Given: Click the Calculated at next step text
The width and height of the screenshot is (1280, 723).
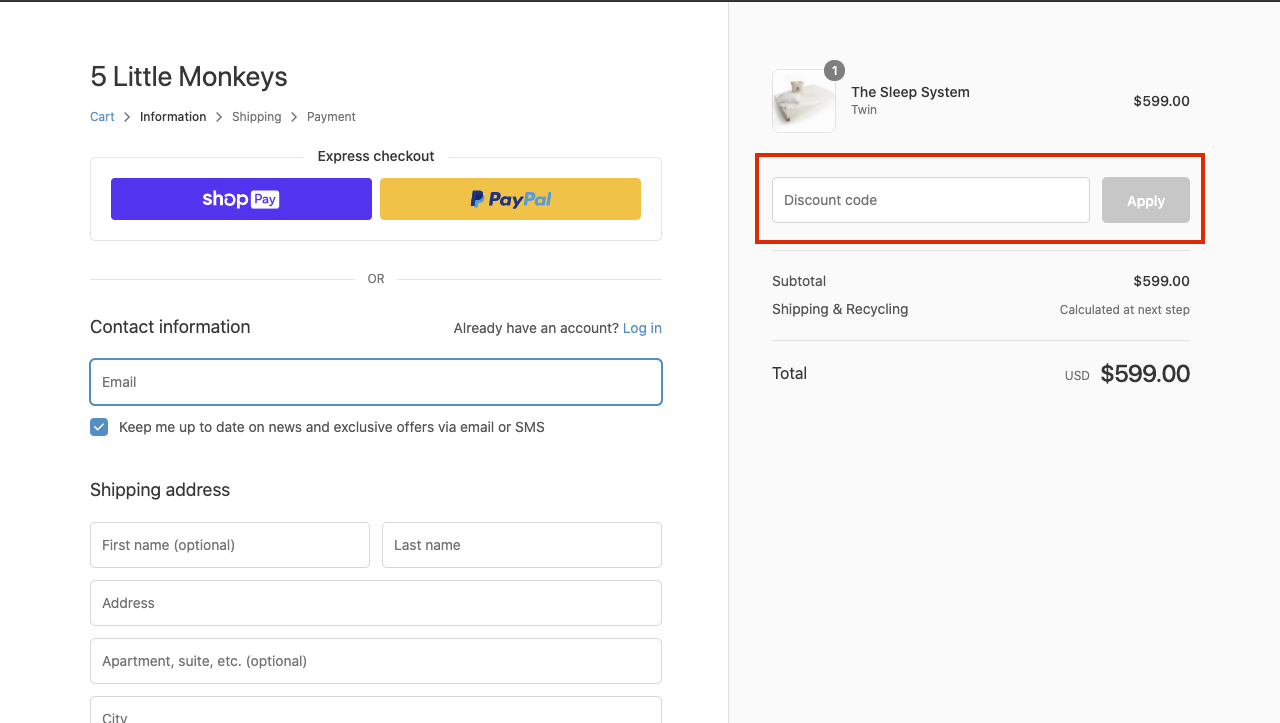Looking at the screenshot, I should pos(1125,310).
